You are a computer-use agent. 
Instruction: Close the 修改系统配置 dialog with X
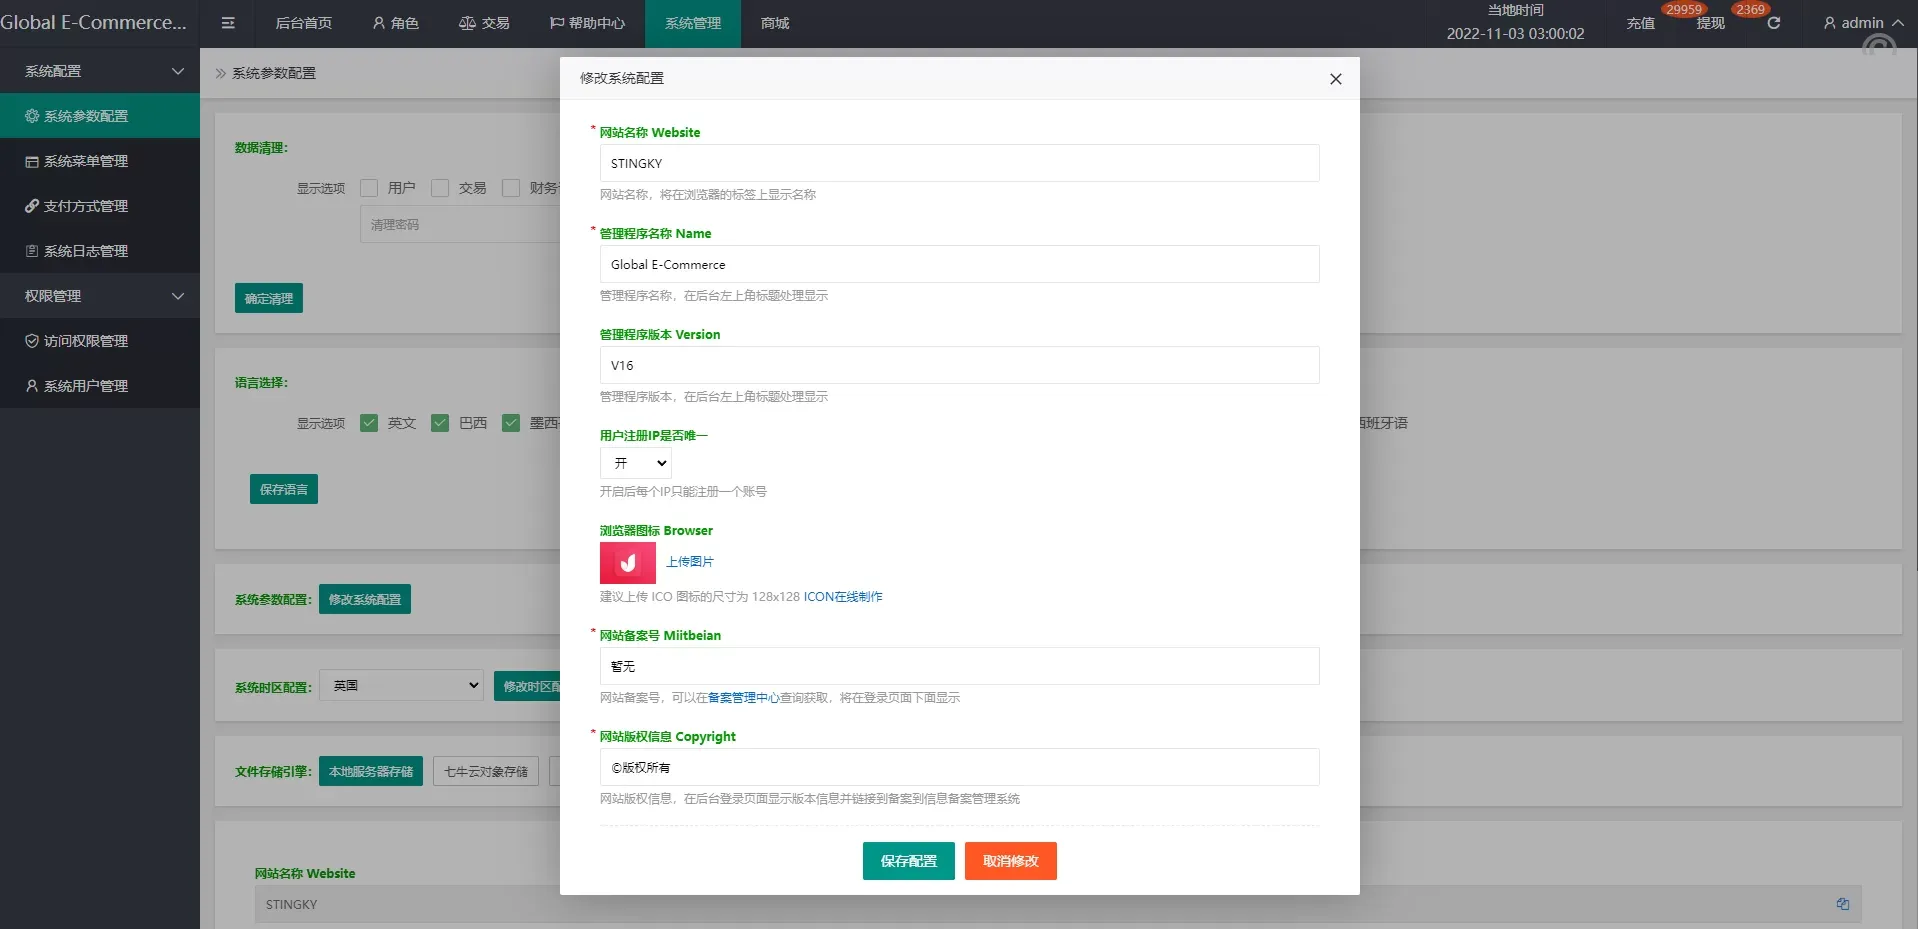(1335, 79)
